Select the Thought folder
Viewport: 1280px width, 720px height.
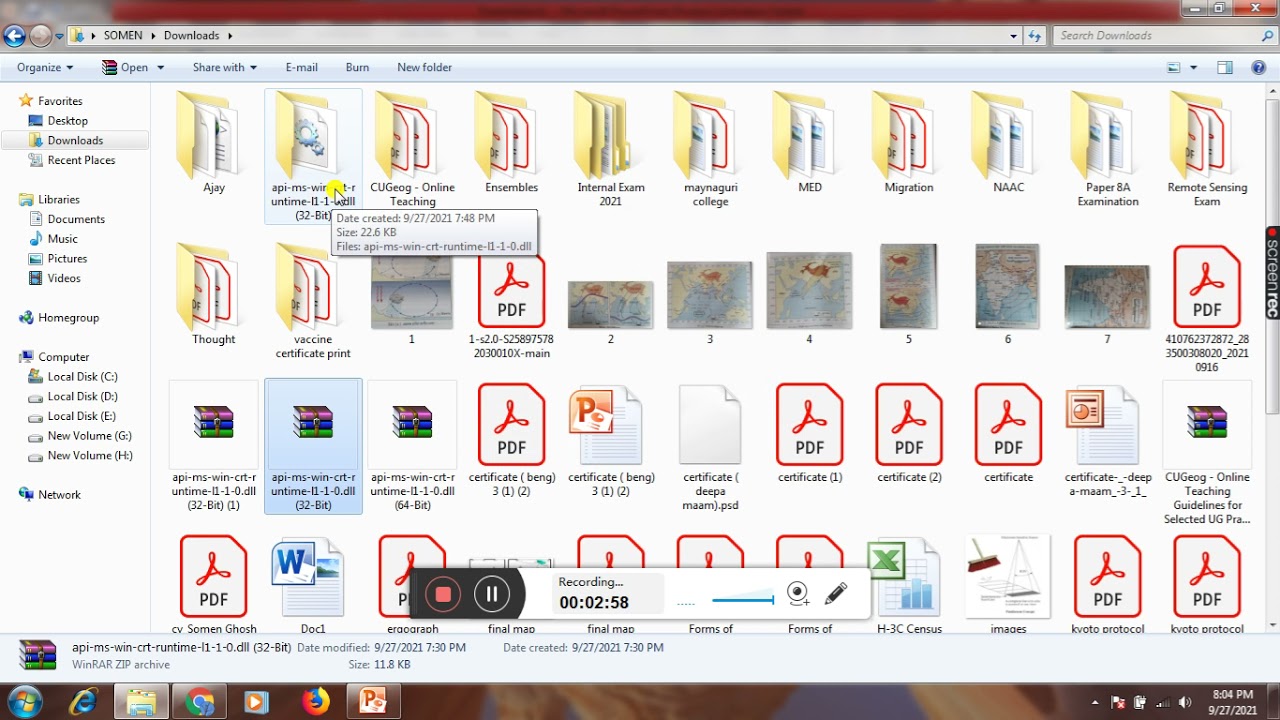point(213,294)
